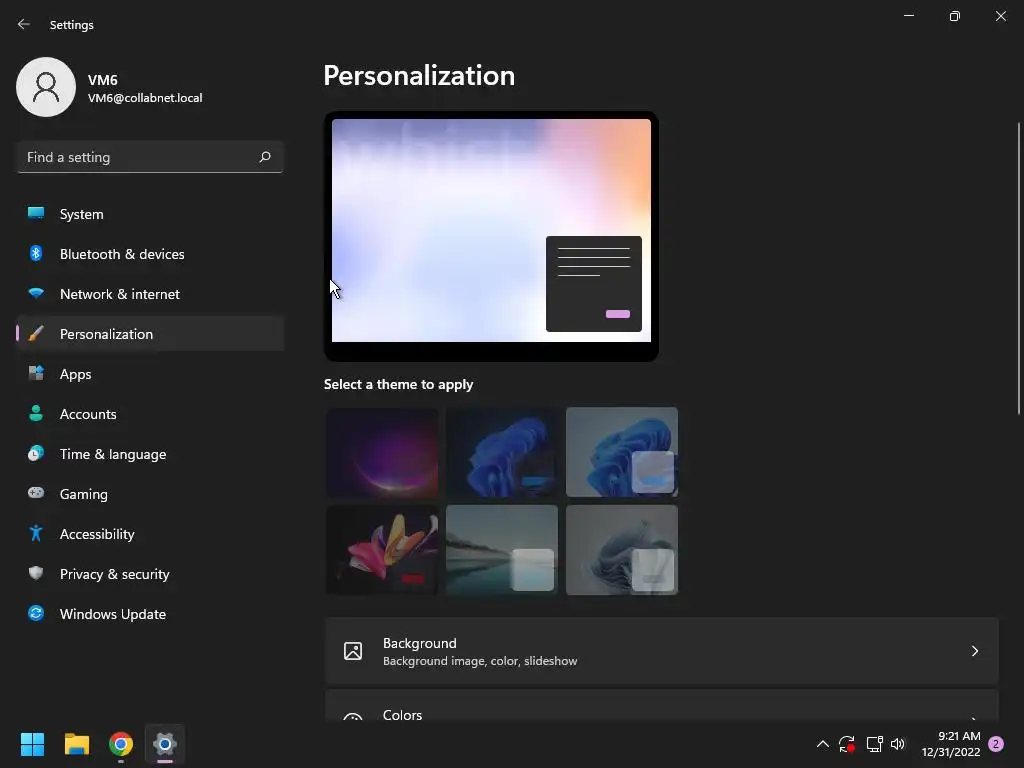Click the Network wifi icon

click(x=36, y=293)
